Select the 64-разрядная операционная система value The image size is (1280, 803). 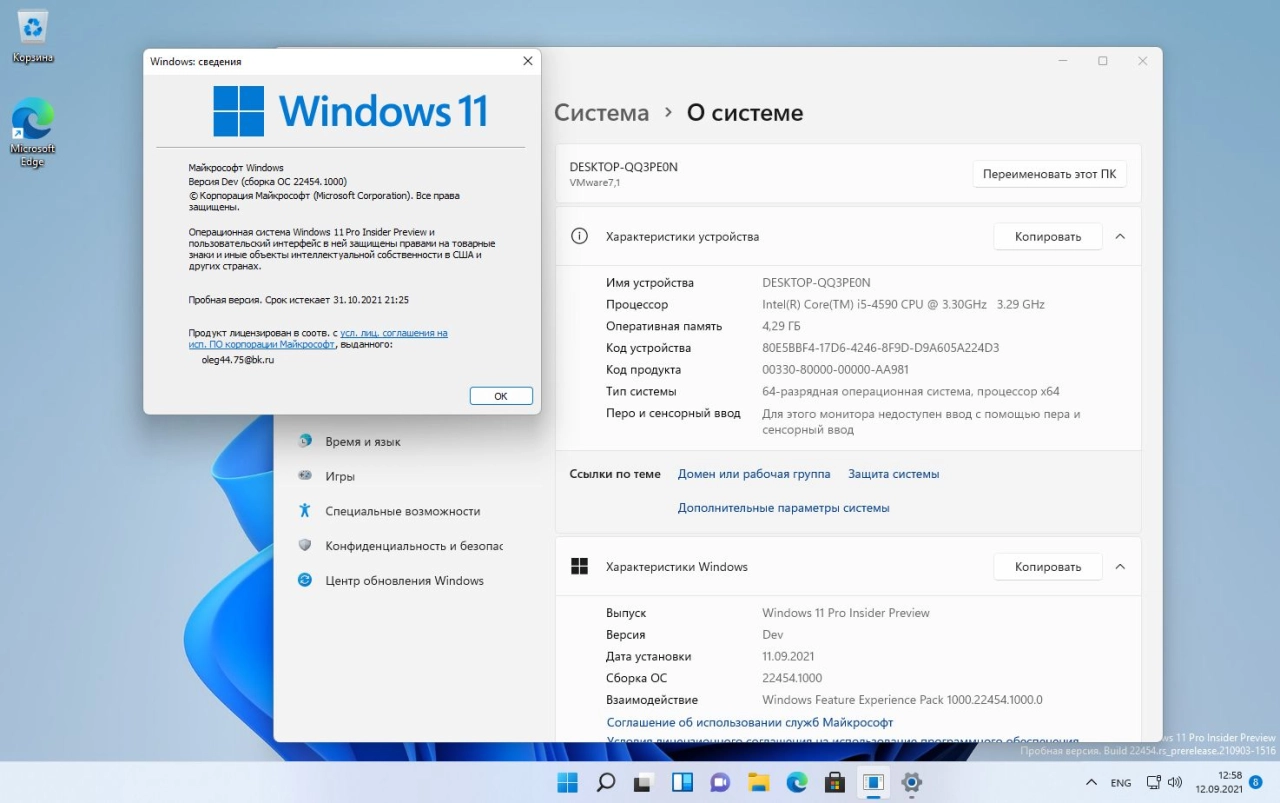click(x=911, y=392)
